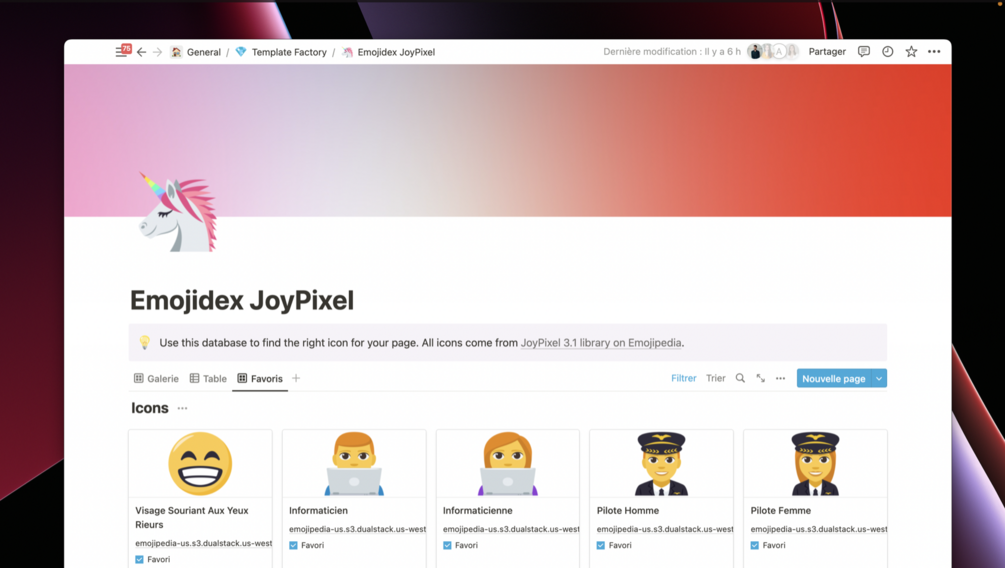Click the emojipedia URL under Informaticien
This screenshot has width=1005, height=568.
click(357, 529)
